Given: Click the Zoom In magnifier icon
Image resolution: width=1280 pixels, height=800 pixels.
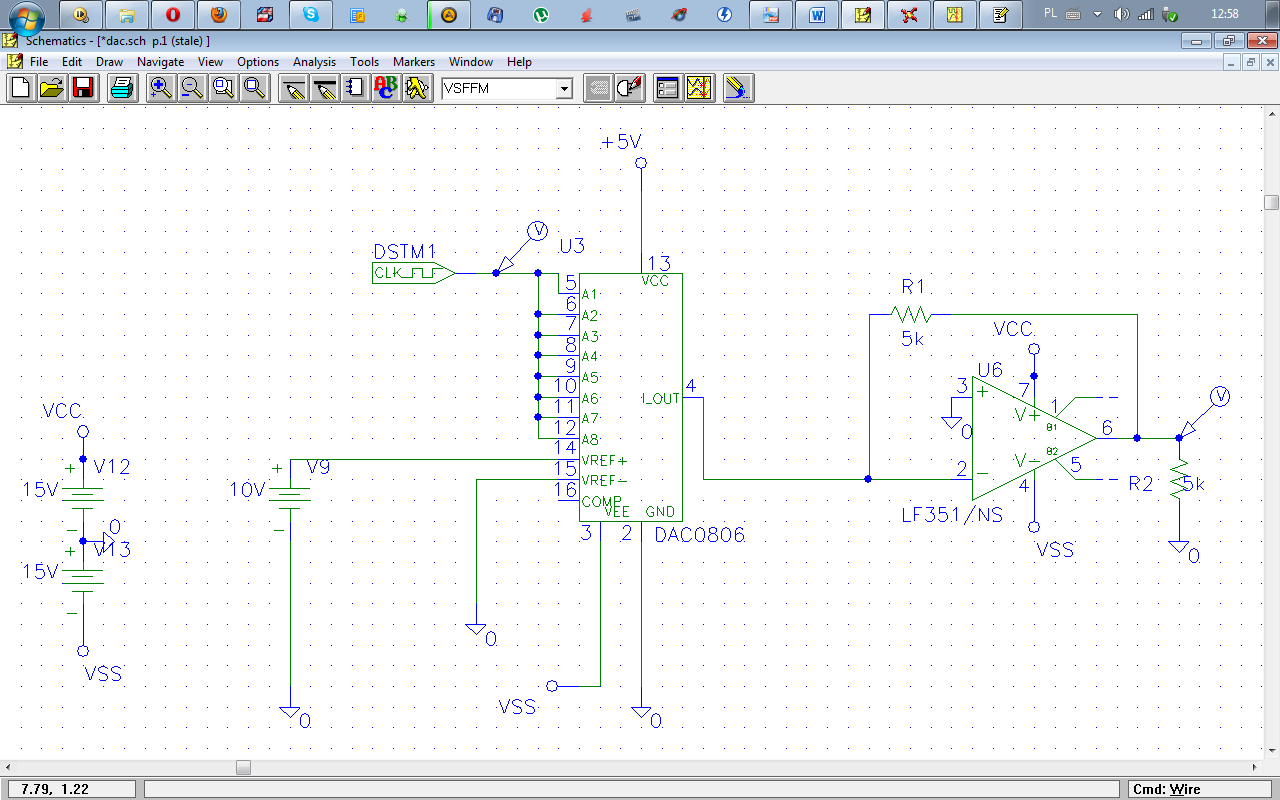Looking at the screenshot, I should [160, 88].
